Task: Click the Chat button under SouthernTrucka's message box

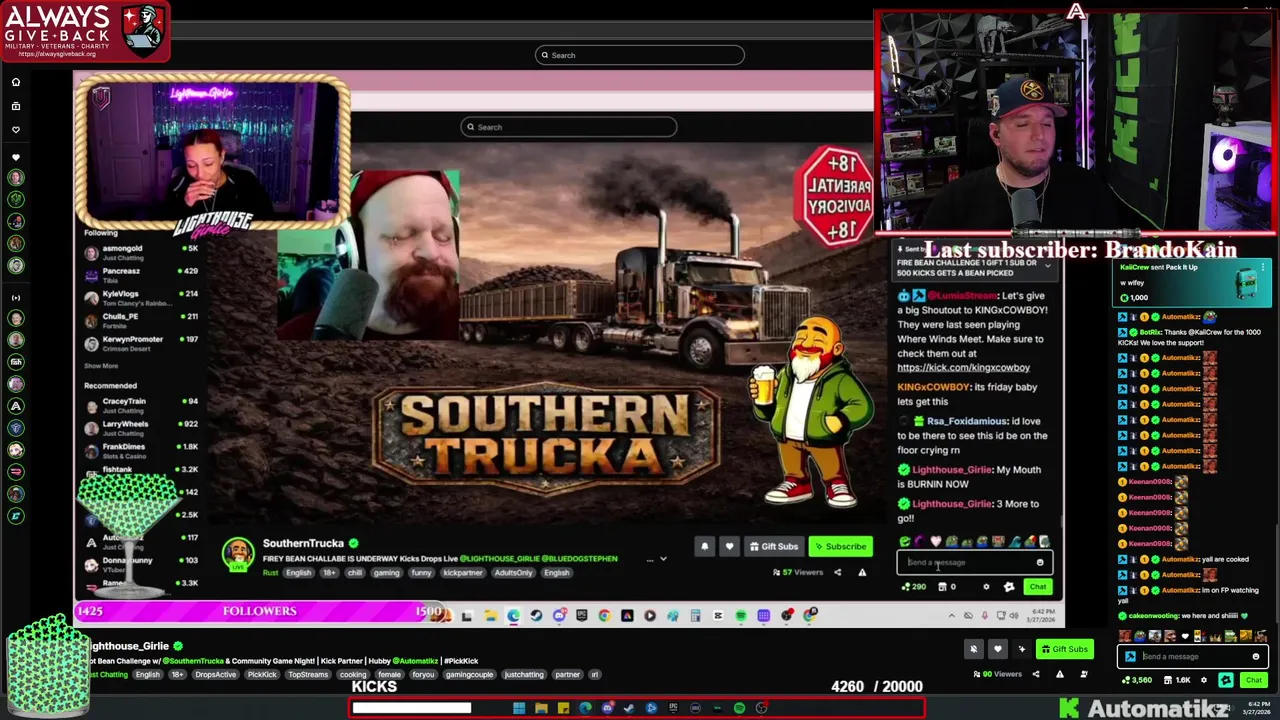Action: point(1038,587)
